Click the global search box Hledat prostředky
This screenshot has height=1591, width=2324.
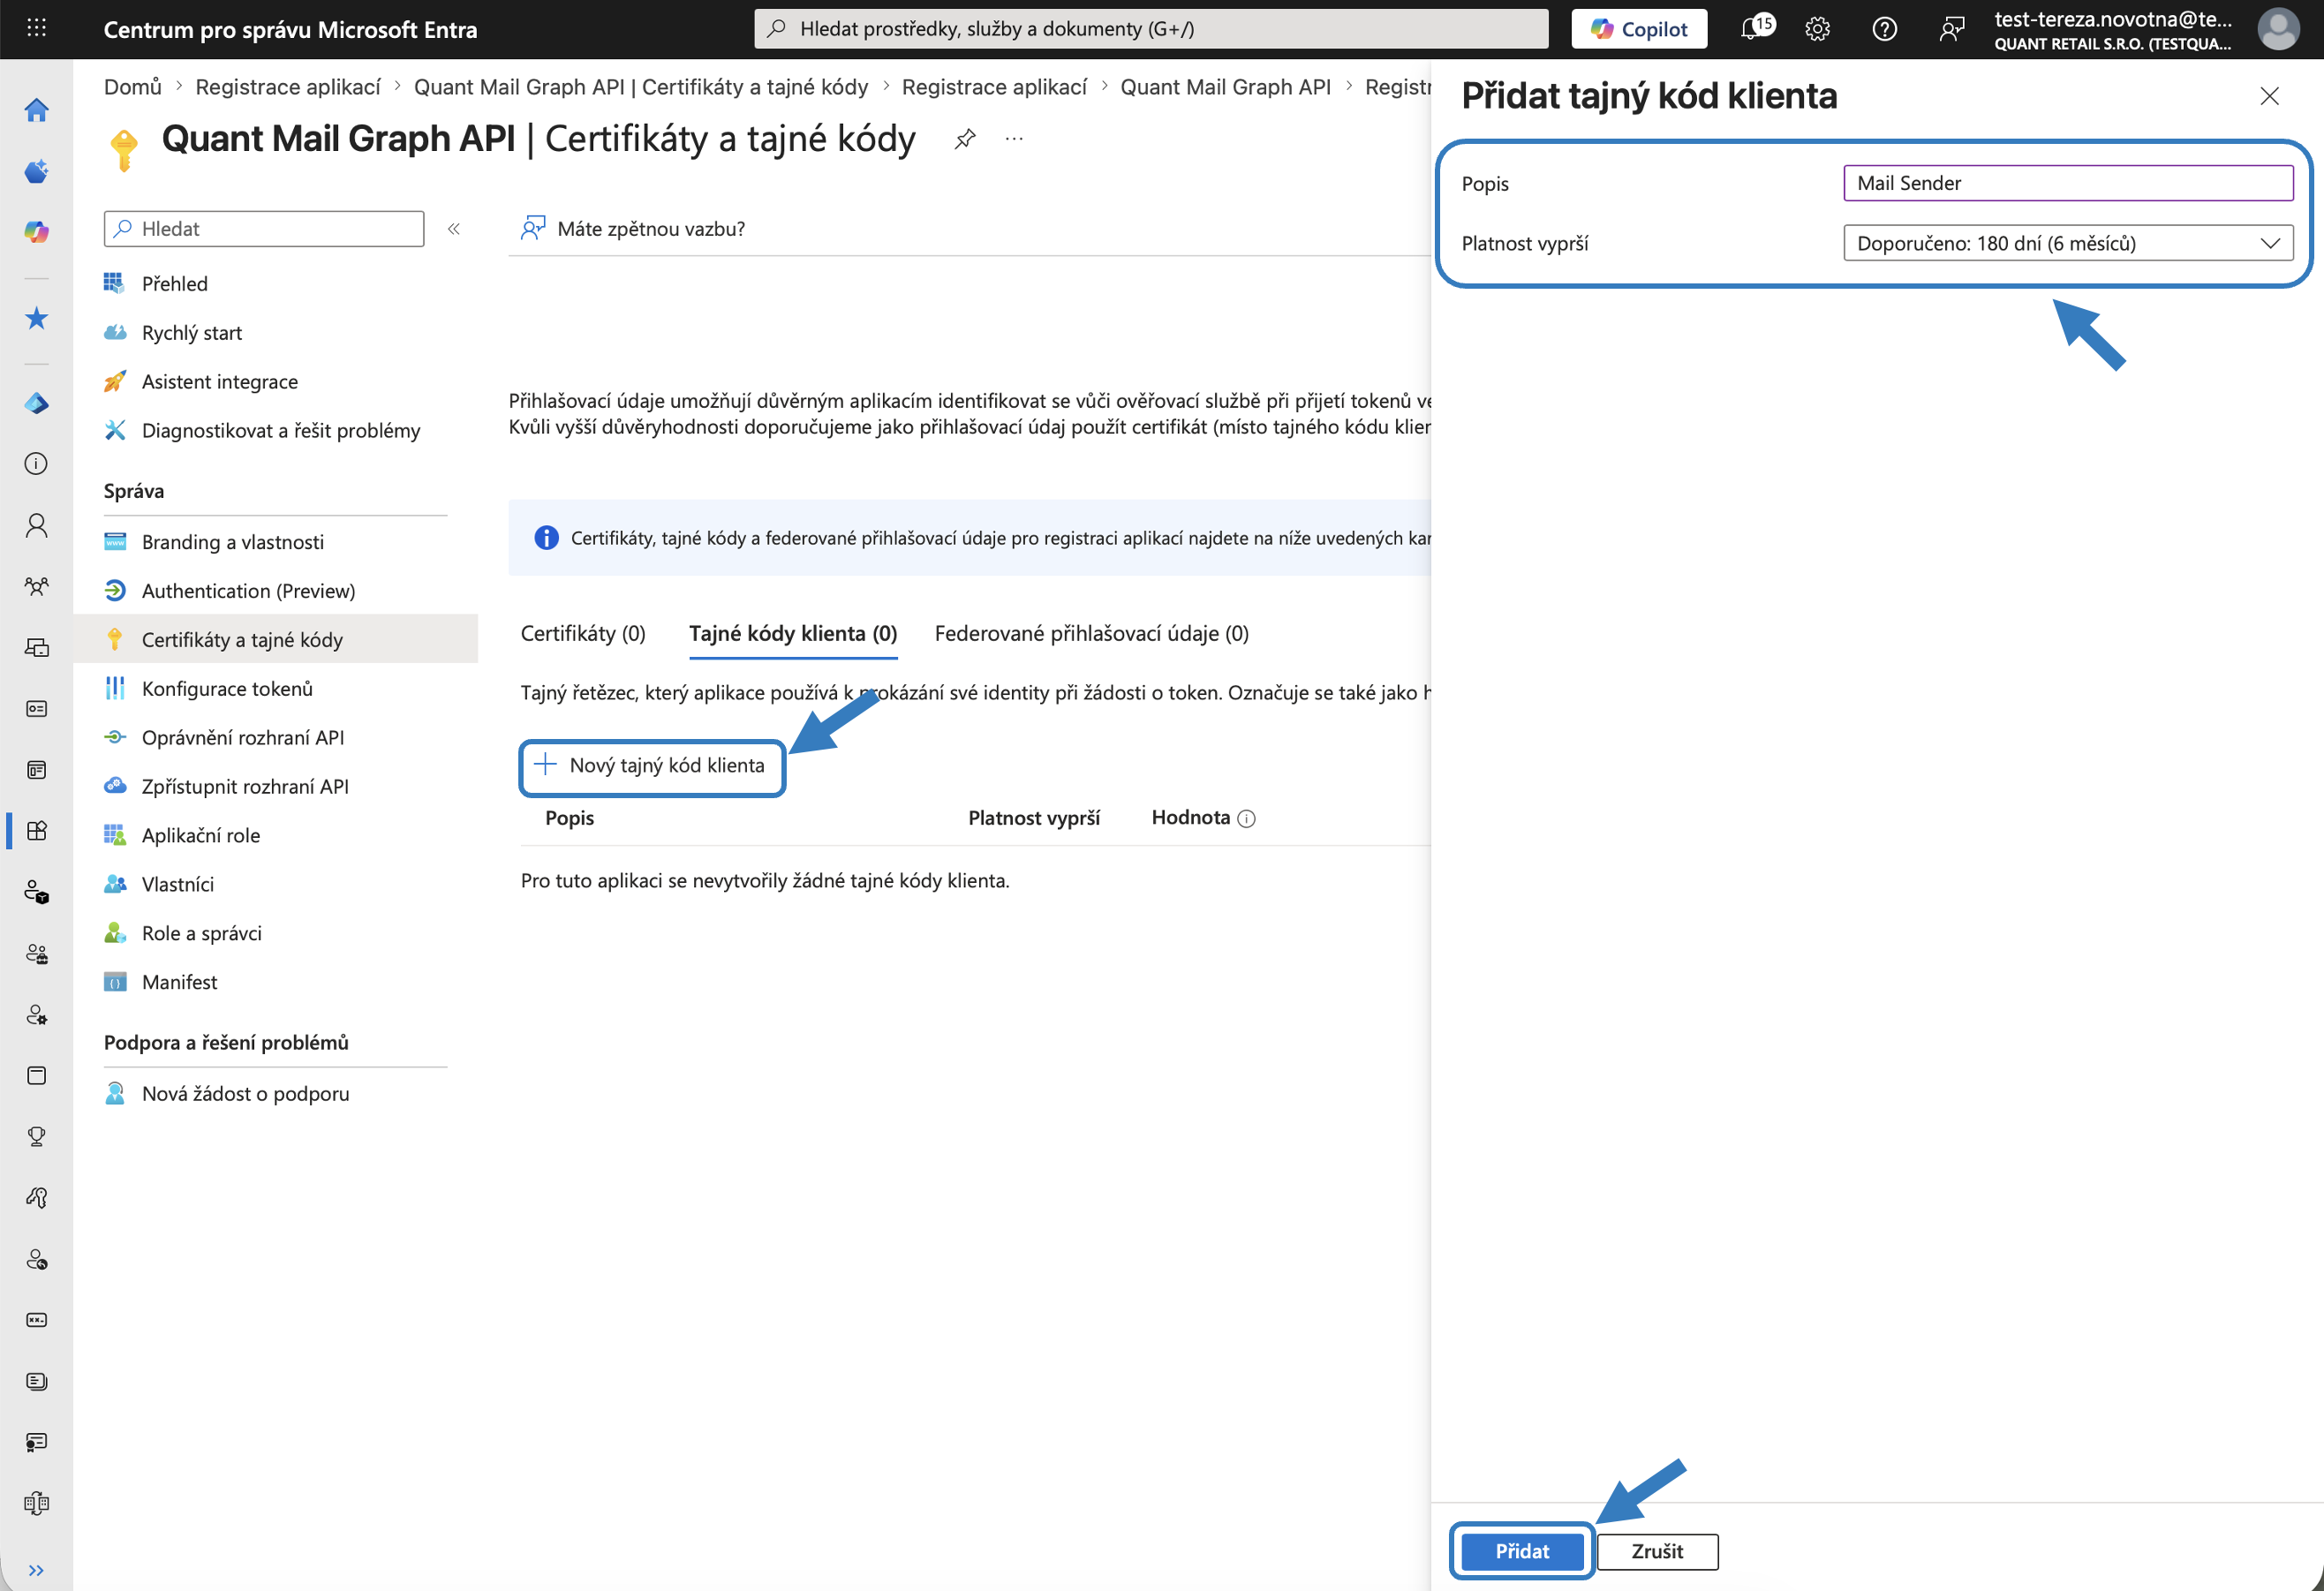point(1151,29)
